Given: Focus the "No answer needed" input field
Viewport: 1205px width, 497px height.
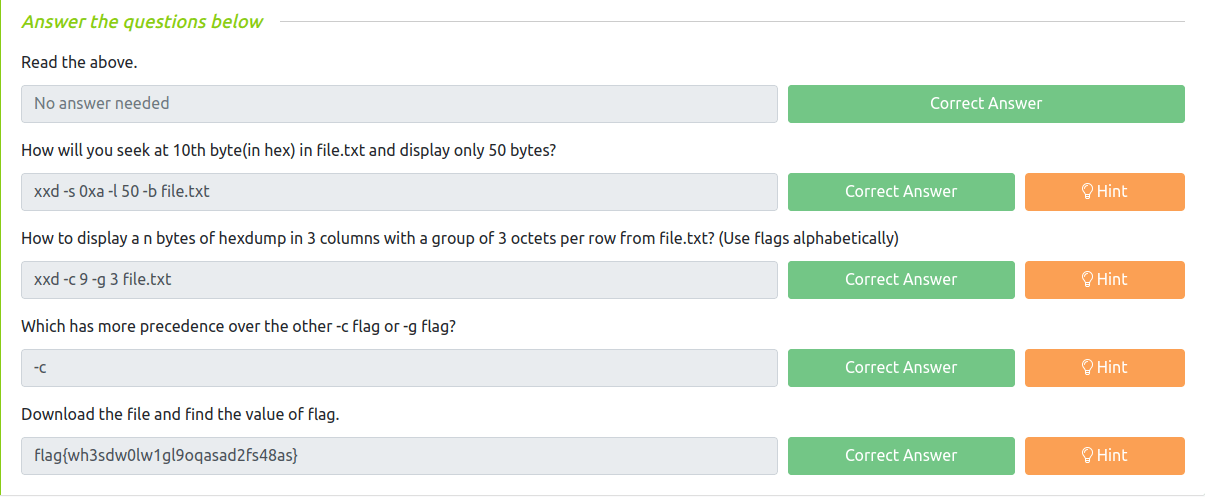Looking at the screenshot, I should 399,104.
